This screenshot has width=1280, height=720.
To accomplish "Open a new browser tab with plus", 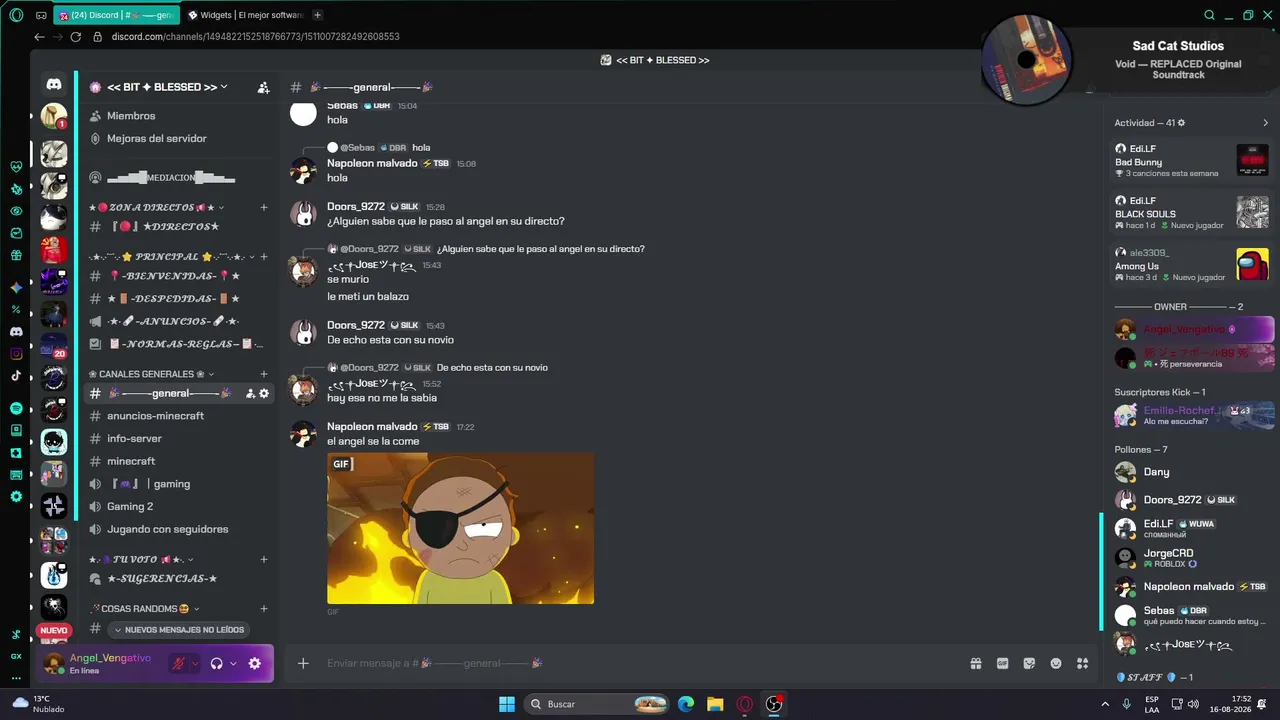I will point(317,15).
